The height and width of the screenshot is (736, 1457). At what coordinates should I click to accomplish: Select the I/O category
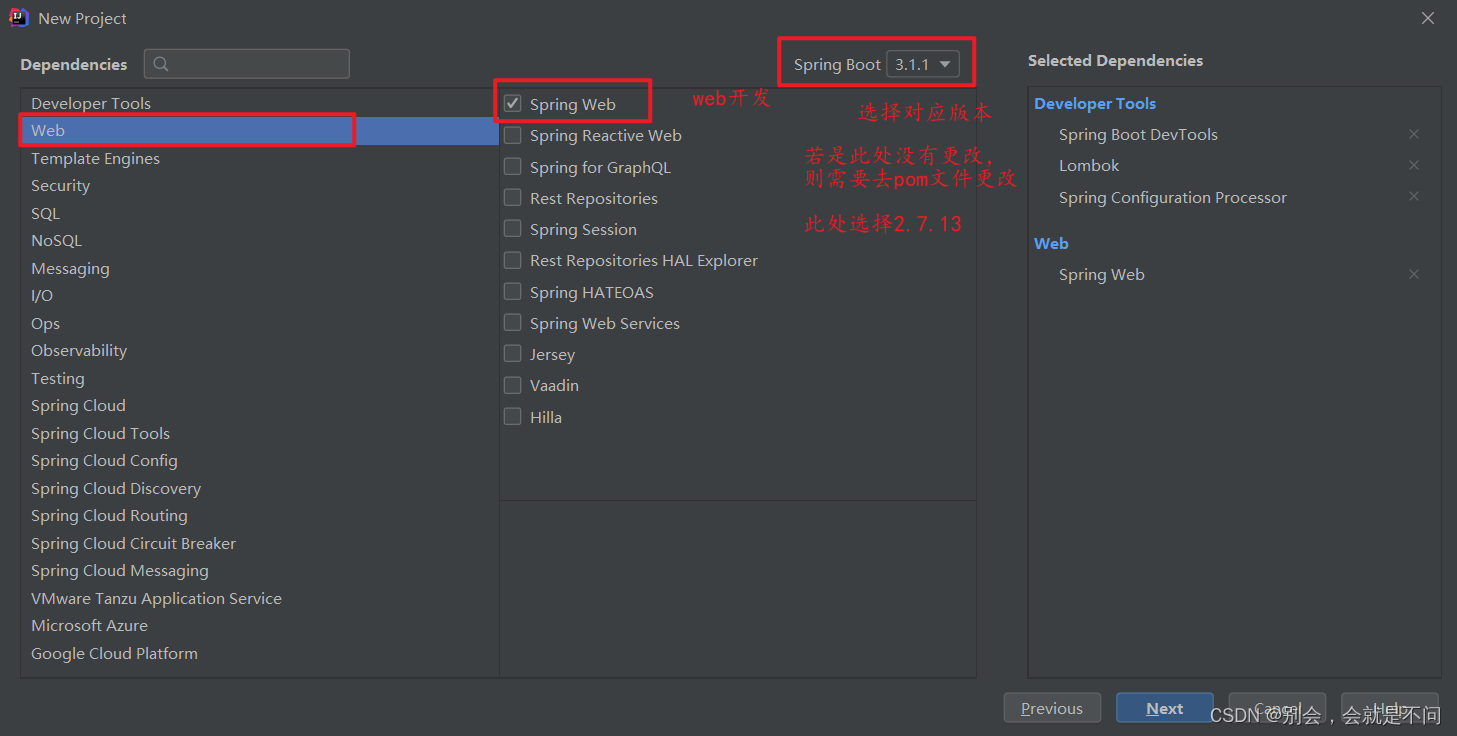(x=259, y=296)
